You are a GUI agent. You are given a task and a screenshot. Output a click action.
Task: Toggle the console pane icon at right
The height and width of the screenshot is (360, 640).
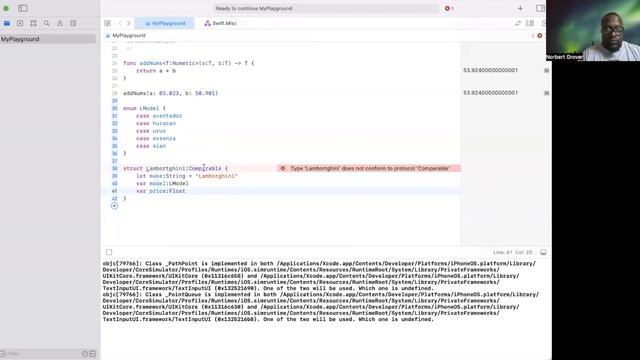[x=543, y=252]
